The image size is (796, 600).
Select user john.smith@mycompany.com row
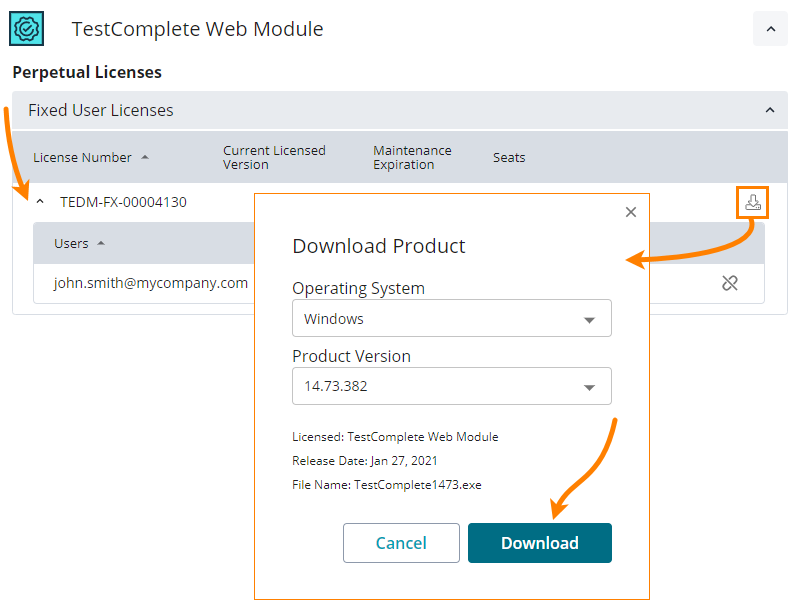[x=150, y=283]
